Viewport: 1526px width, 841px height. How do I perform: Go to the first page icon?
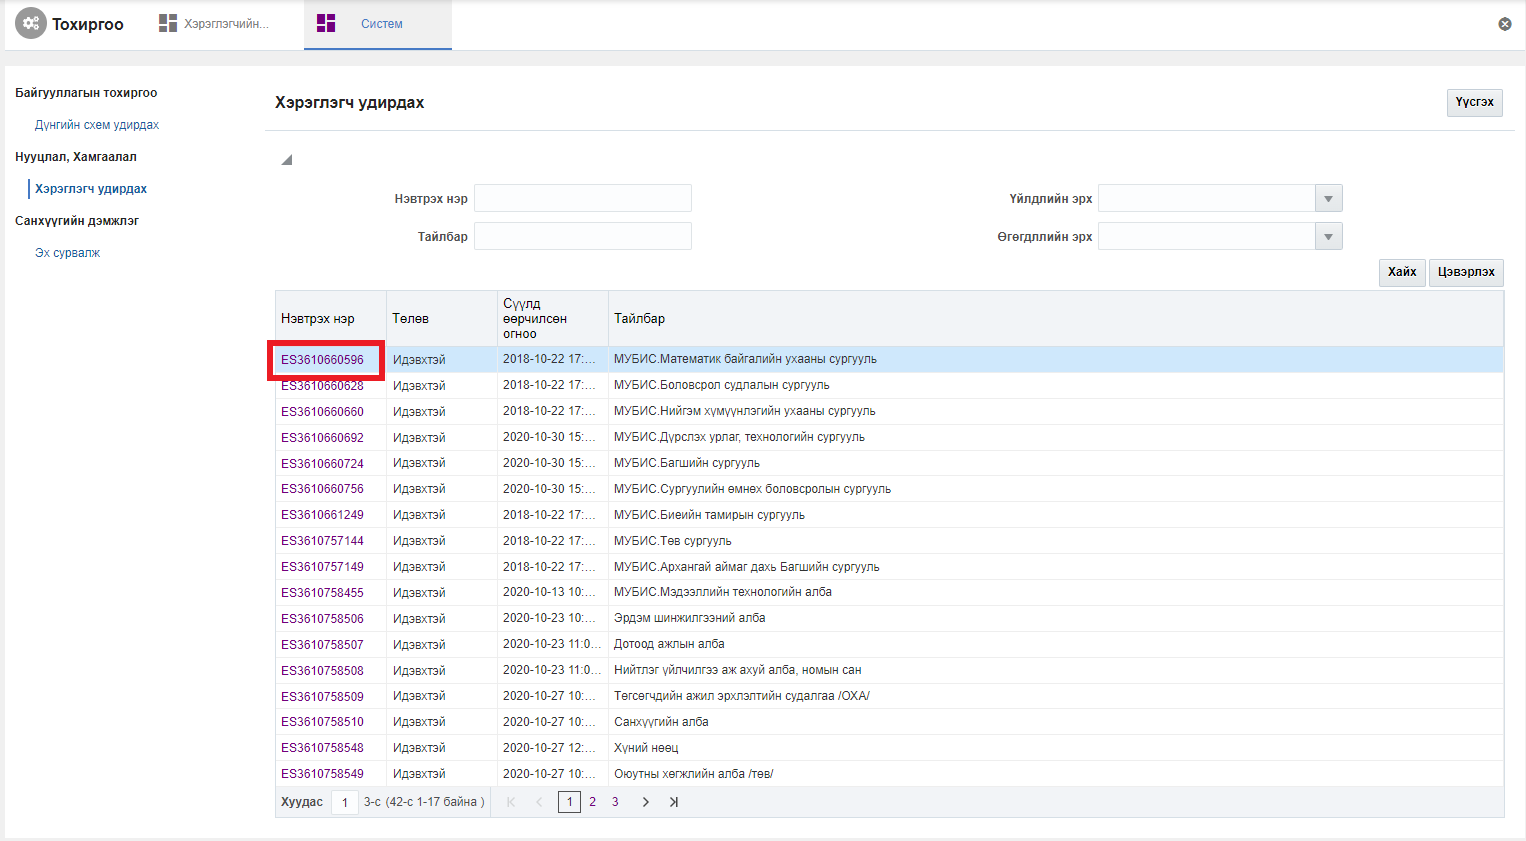coord(511,802)
